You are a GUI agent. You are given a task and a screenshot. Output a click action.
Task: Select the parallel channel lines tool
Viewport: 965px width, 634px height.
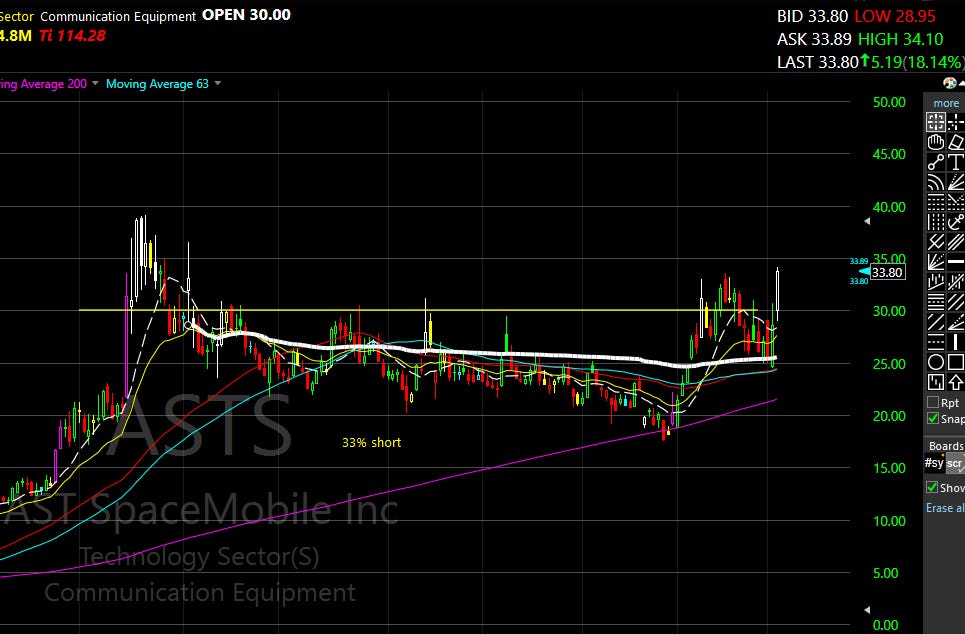tap(956, 242)
